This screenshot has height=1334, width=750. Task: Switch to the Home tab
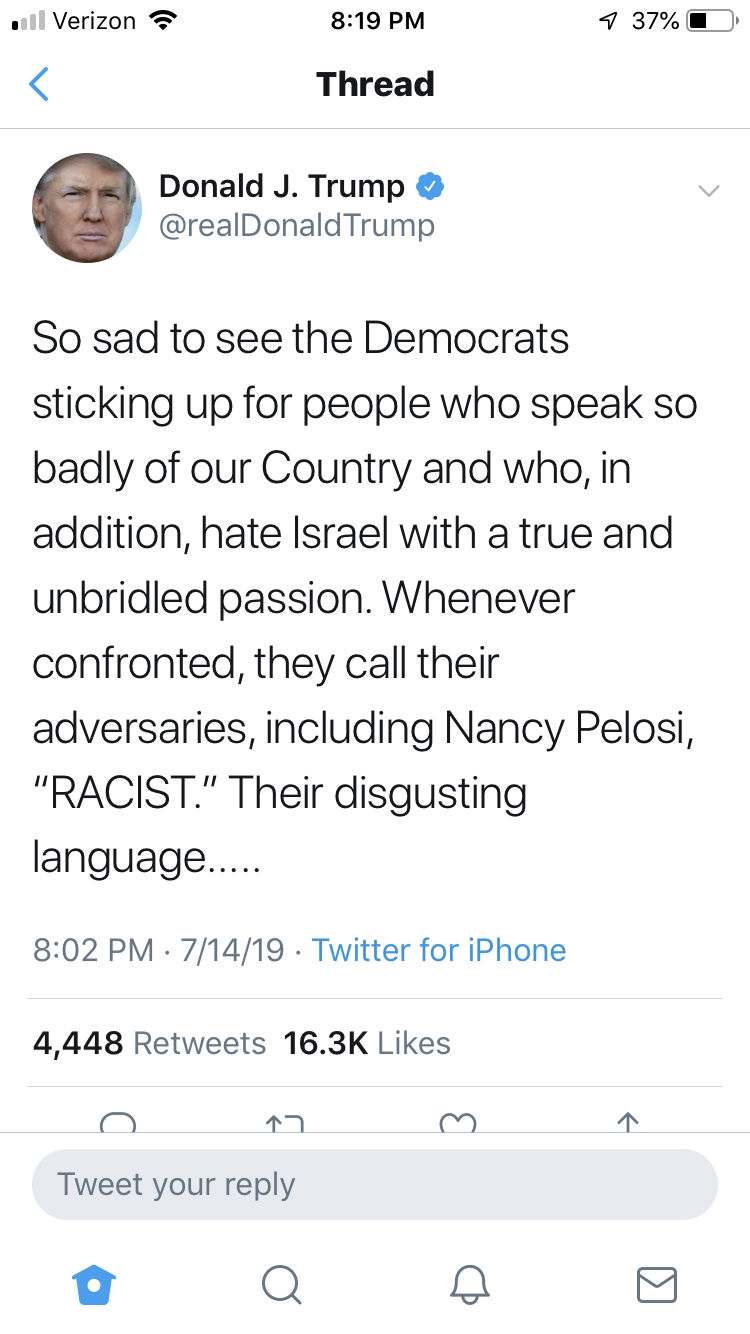[x=95, y=1282]
